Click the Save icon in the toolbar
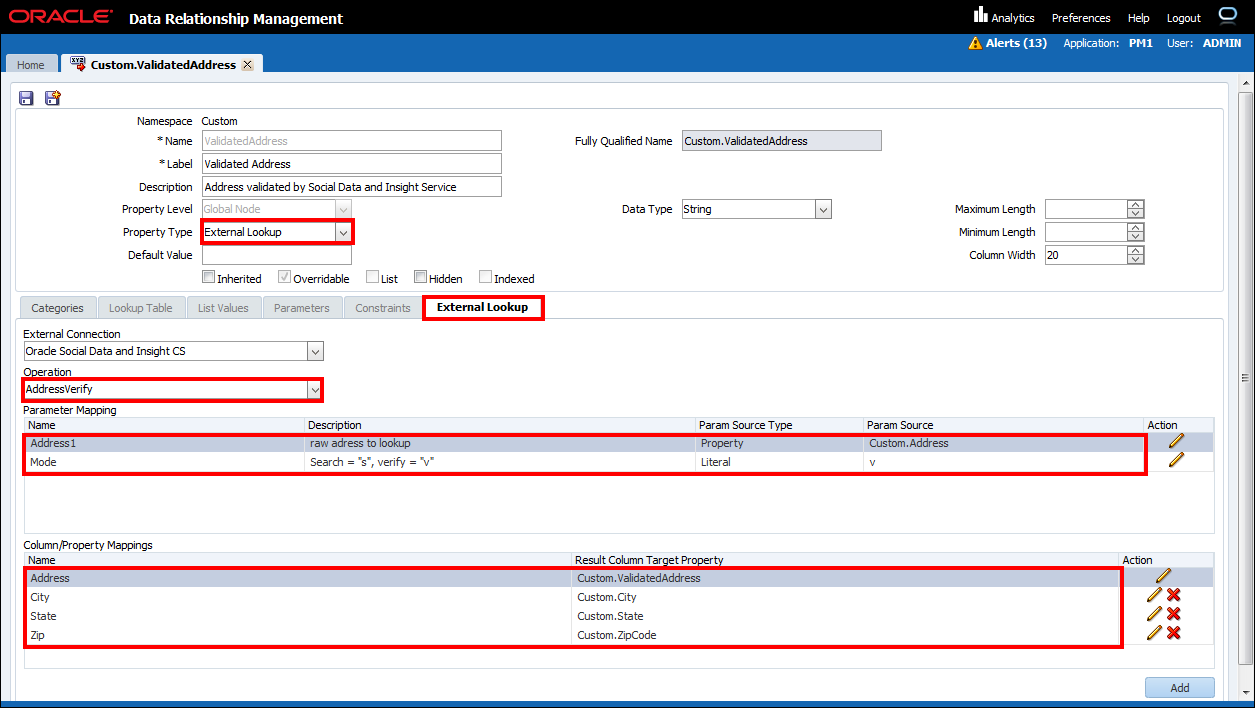 pyautogui.click(x=26, y=98)
